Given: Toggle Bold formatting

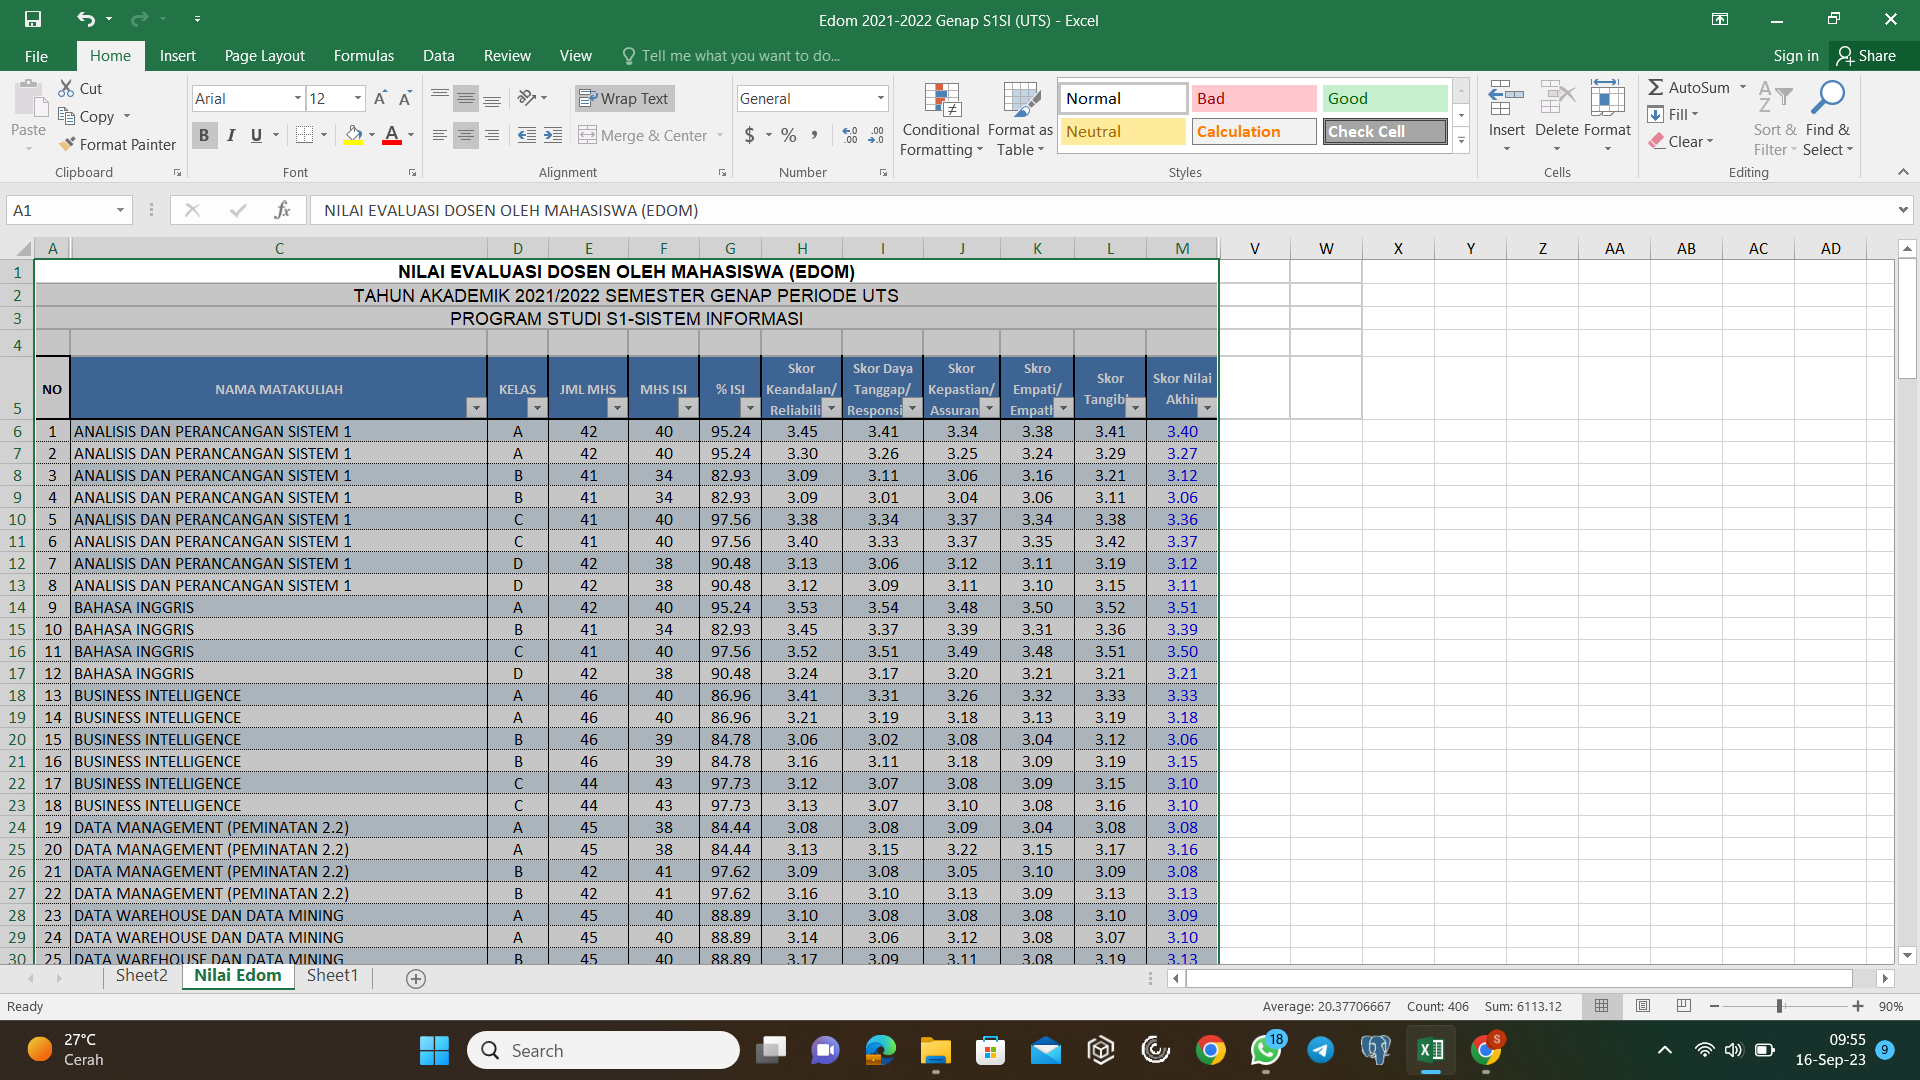Looking at the screenshot, I should [204, 135].
